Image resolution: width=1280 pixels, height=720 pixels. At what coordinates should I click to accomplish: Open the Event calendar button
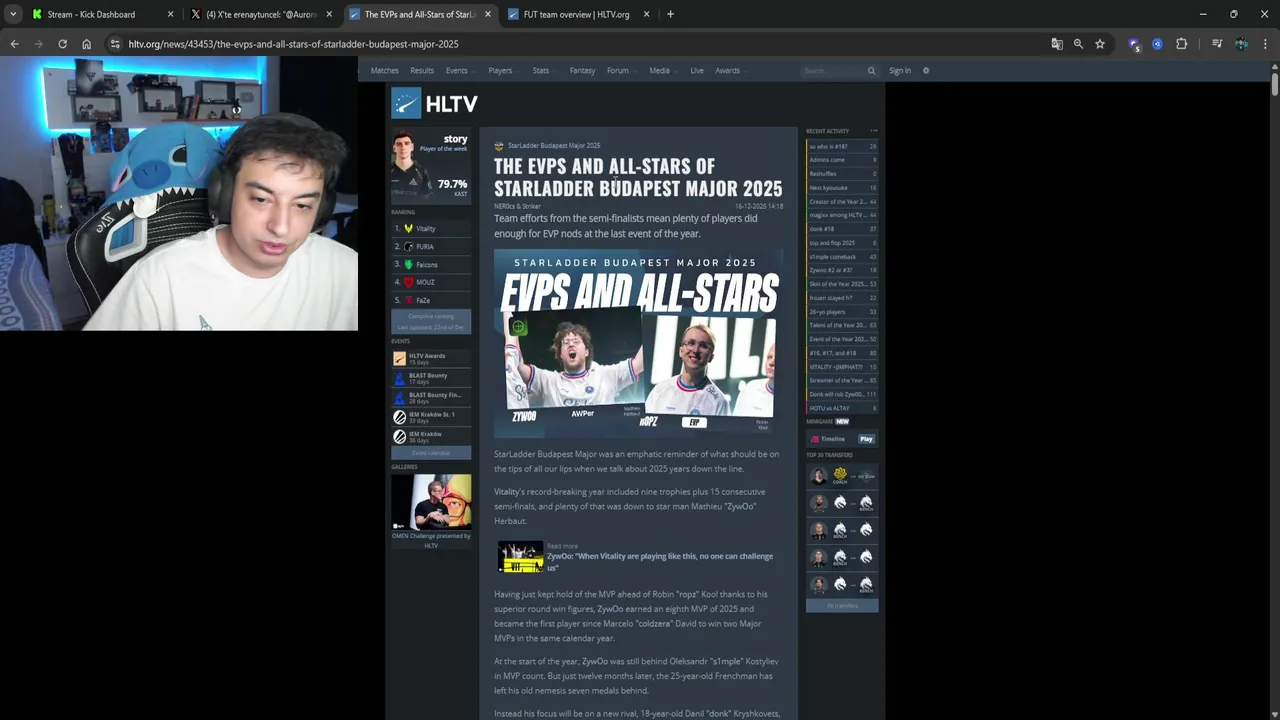pyautogui.click(x=431, y=453)
